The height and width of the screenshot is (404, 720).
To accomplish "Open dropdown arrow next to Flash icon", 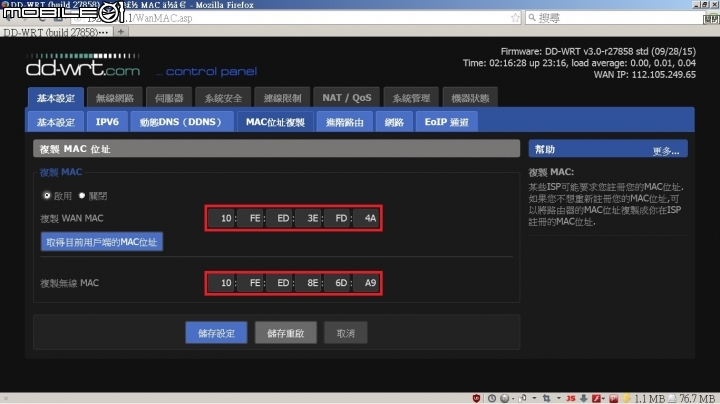I will (604, 398).
